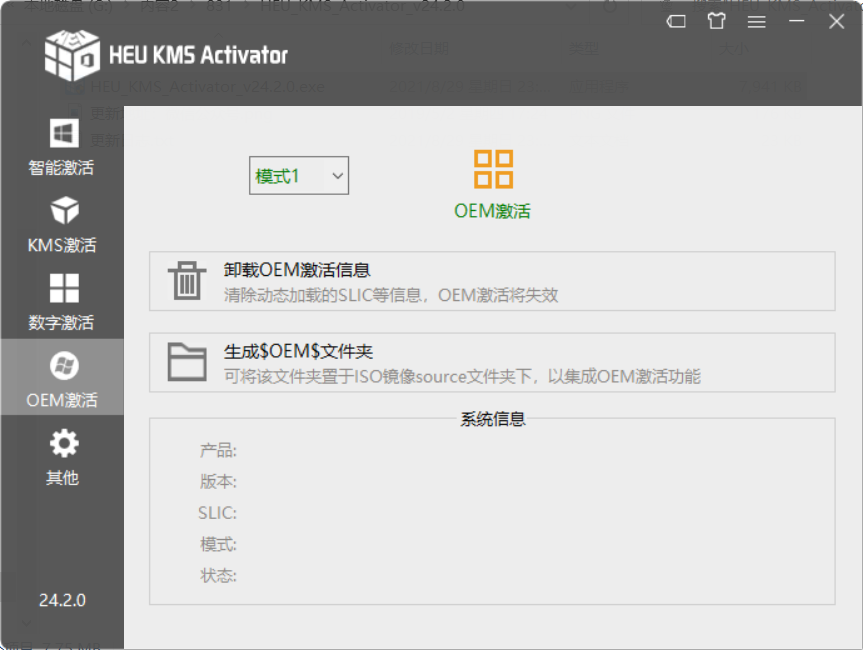The width and height of the screenshot is (863, 650).
Task: Click the folder icon for $OEM$ generation
Action: (x=187, y=362)
